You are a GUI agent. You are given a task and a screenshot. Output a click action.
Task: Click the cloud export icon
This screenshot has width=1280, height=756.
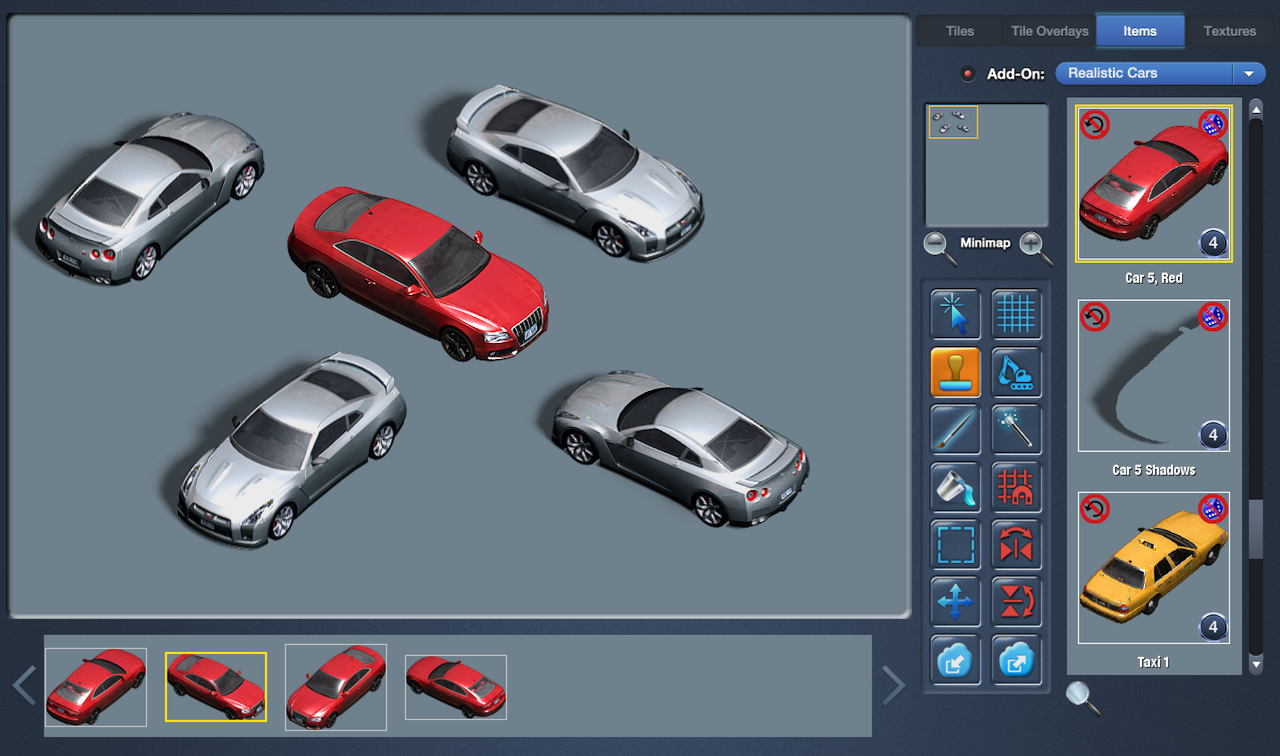click(1016, 660)
